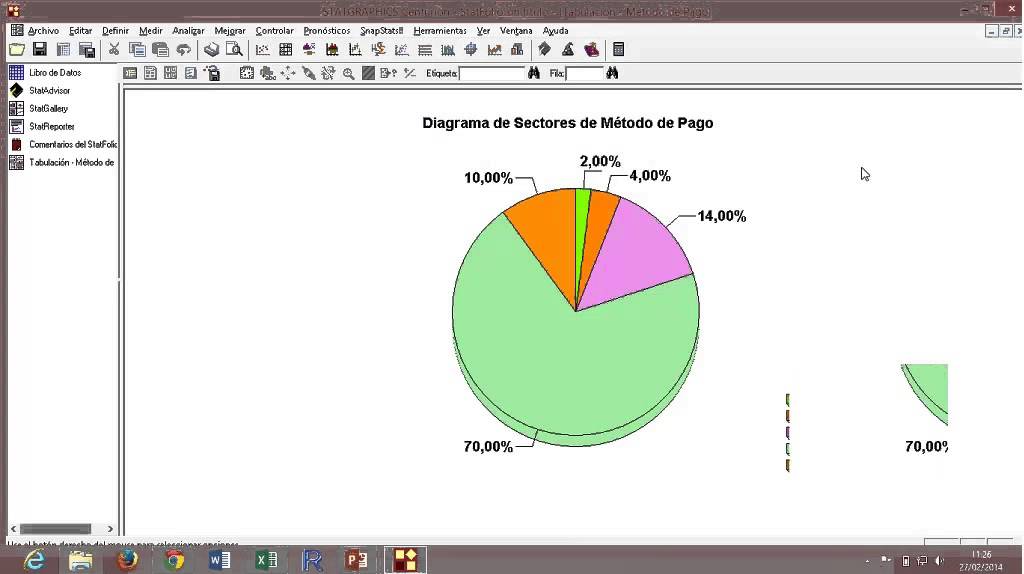1024x574 pixels.
Task: Open Internet Explorer from the taskbar
Action: [x=34, y=560]
